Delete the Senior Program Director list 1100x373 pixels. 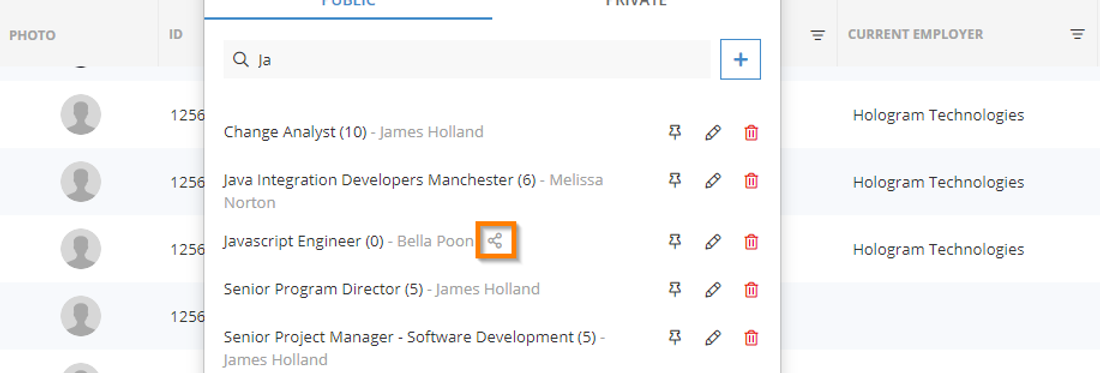[751, 289]
